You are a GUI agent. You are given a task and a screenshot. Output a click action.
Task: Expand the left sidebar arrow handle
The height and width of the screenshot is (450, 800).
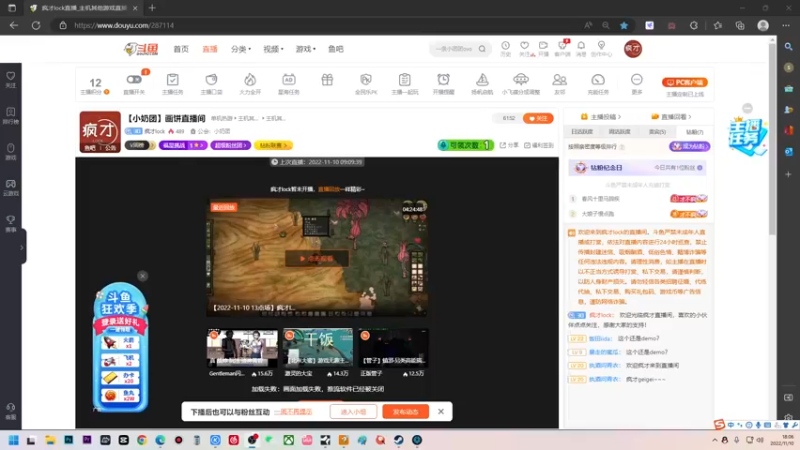[22, 247]
